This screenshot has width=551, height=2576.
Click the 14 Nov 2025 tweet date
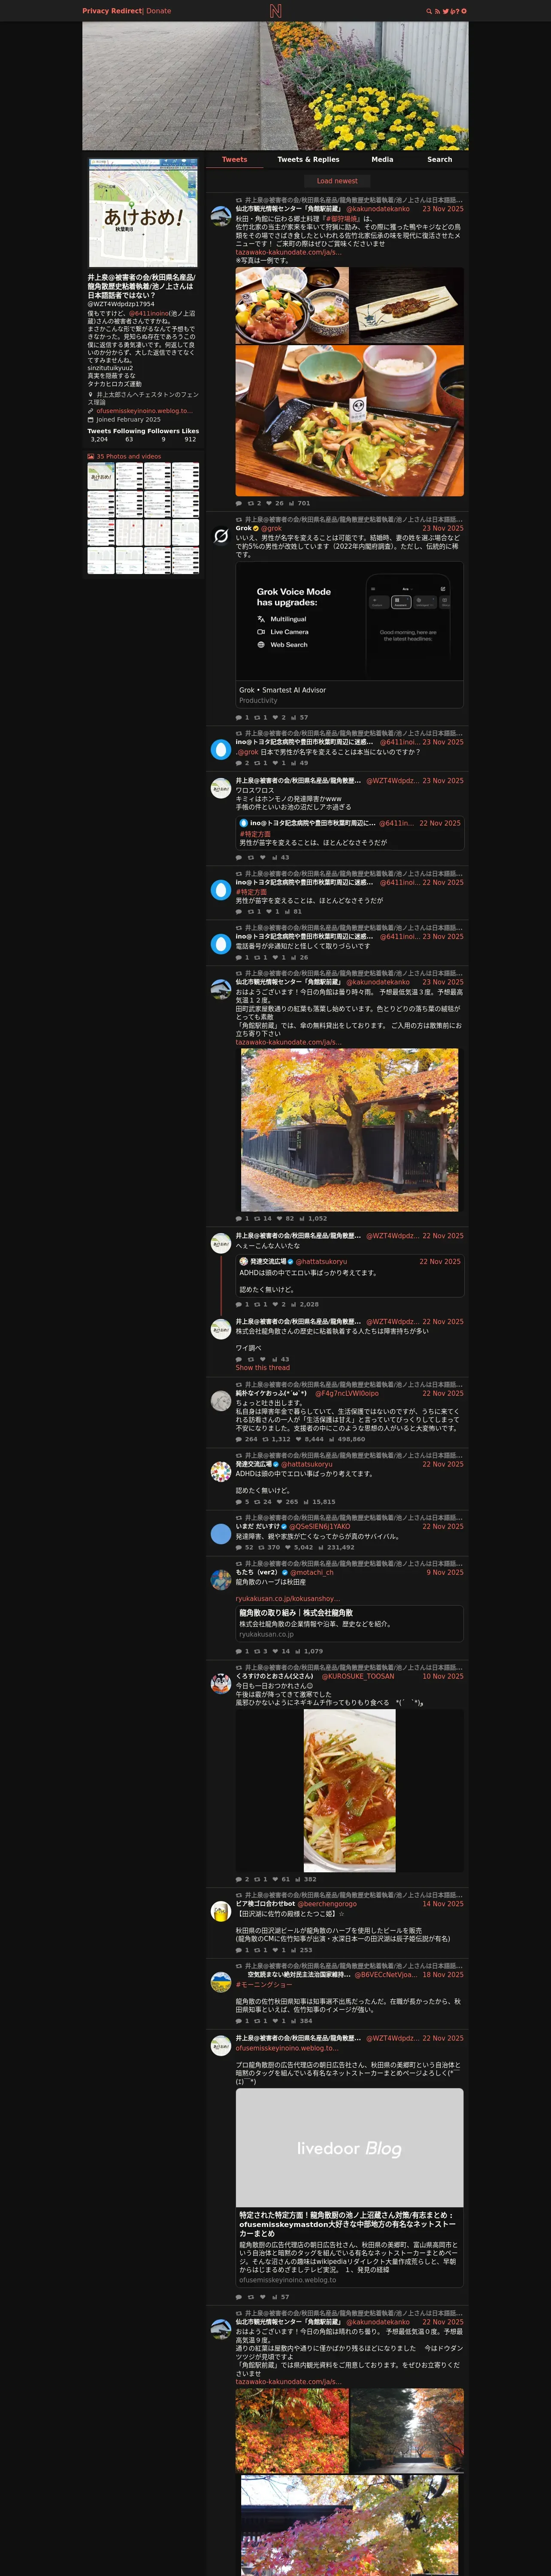click(x=443, y=1904)
